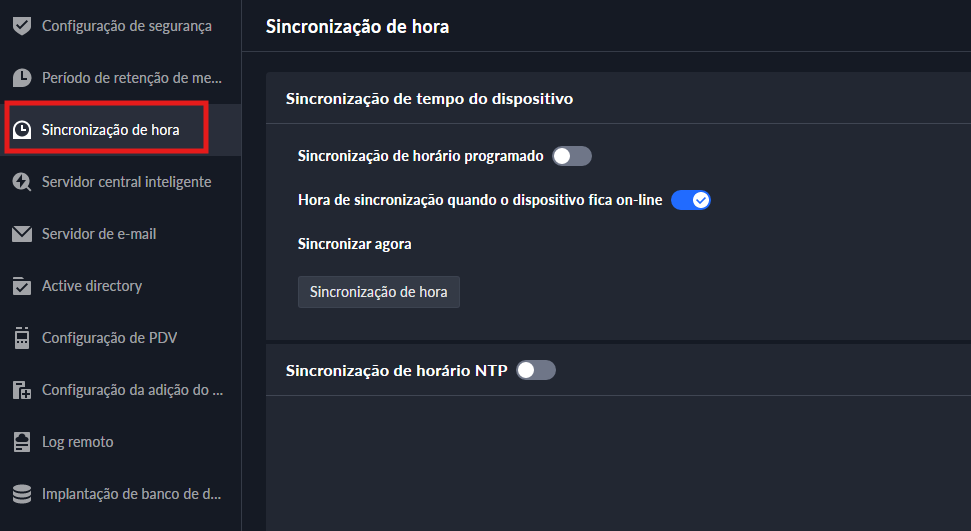Image resolution: width=971 pixels, height=531 pixels.
Task: Click the pie-clock icon for Período de retenção
Action: (x=21, y=78)
